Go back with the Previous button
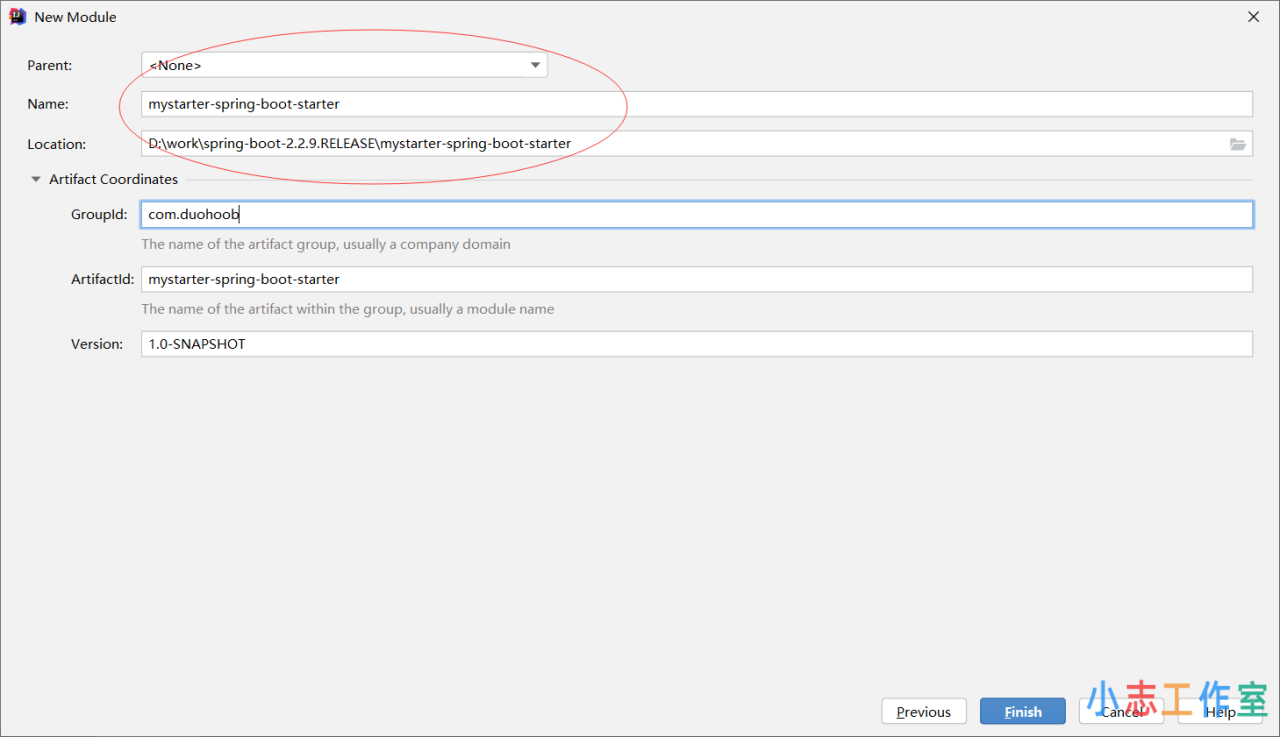Screen dimensions: 1280x737 pos(923,712)
